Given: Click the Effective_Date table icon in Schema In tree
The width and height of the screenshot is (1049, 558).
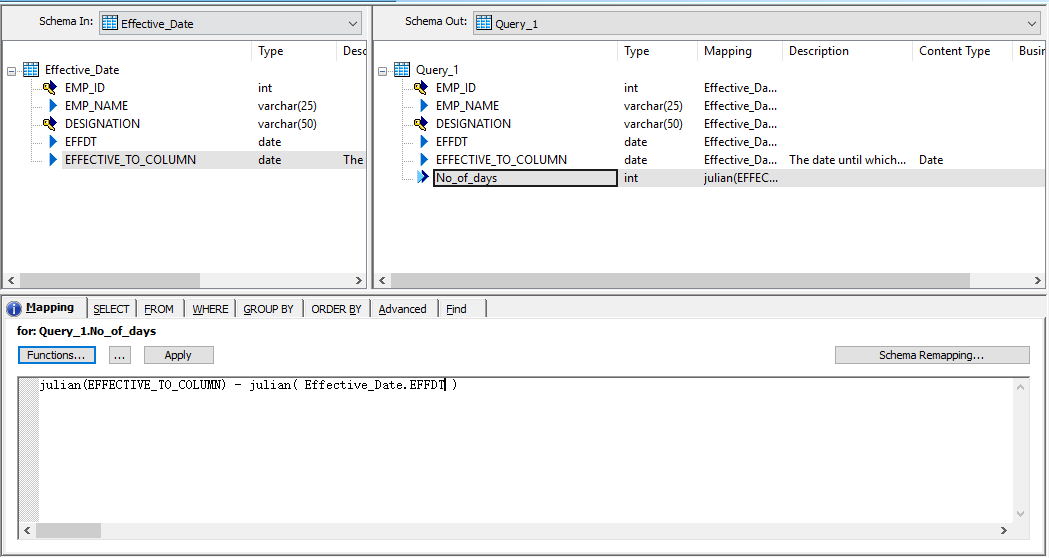Looking at the screenshot, I should 31,70.
